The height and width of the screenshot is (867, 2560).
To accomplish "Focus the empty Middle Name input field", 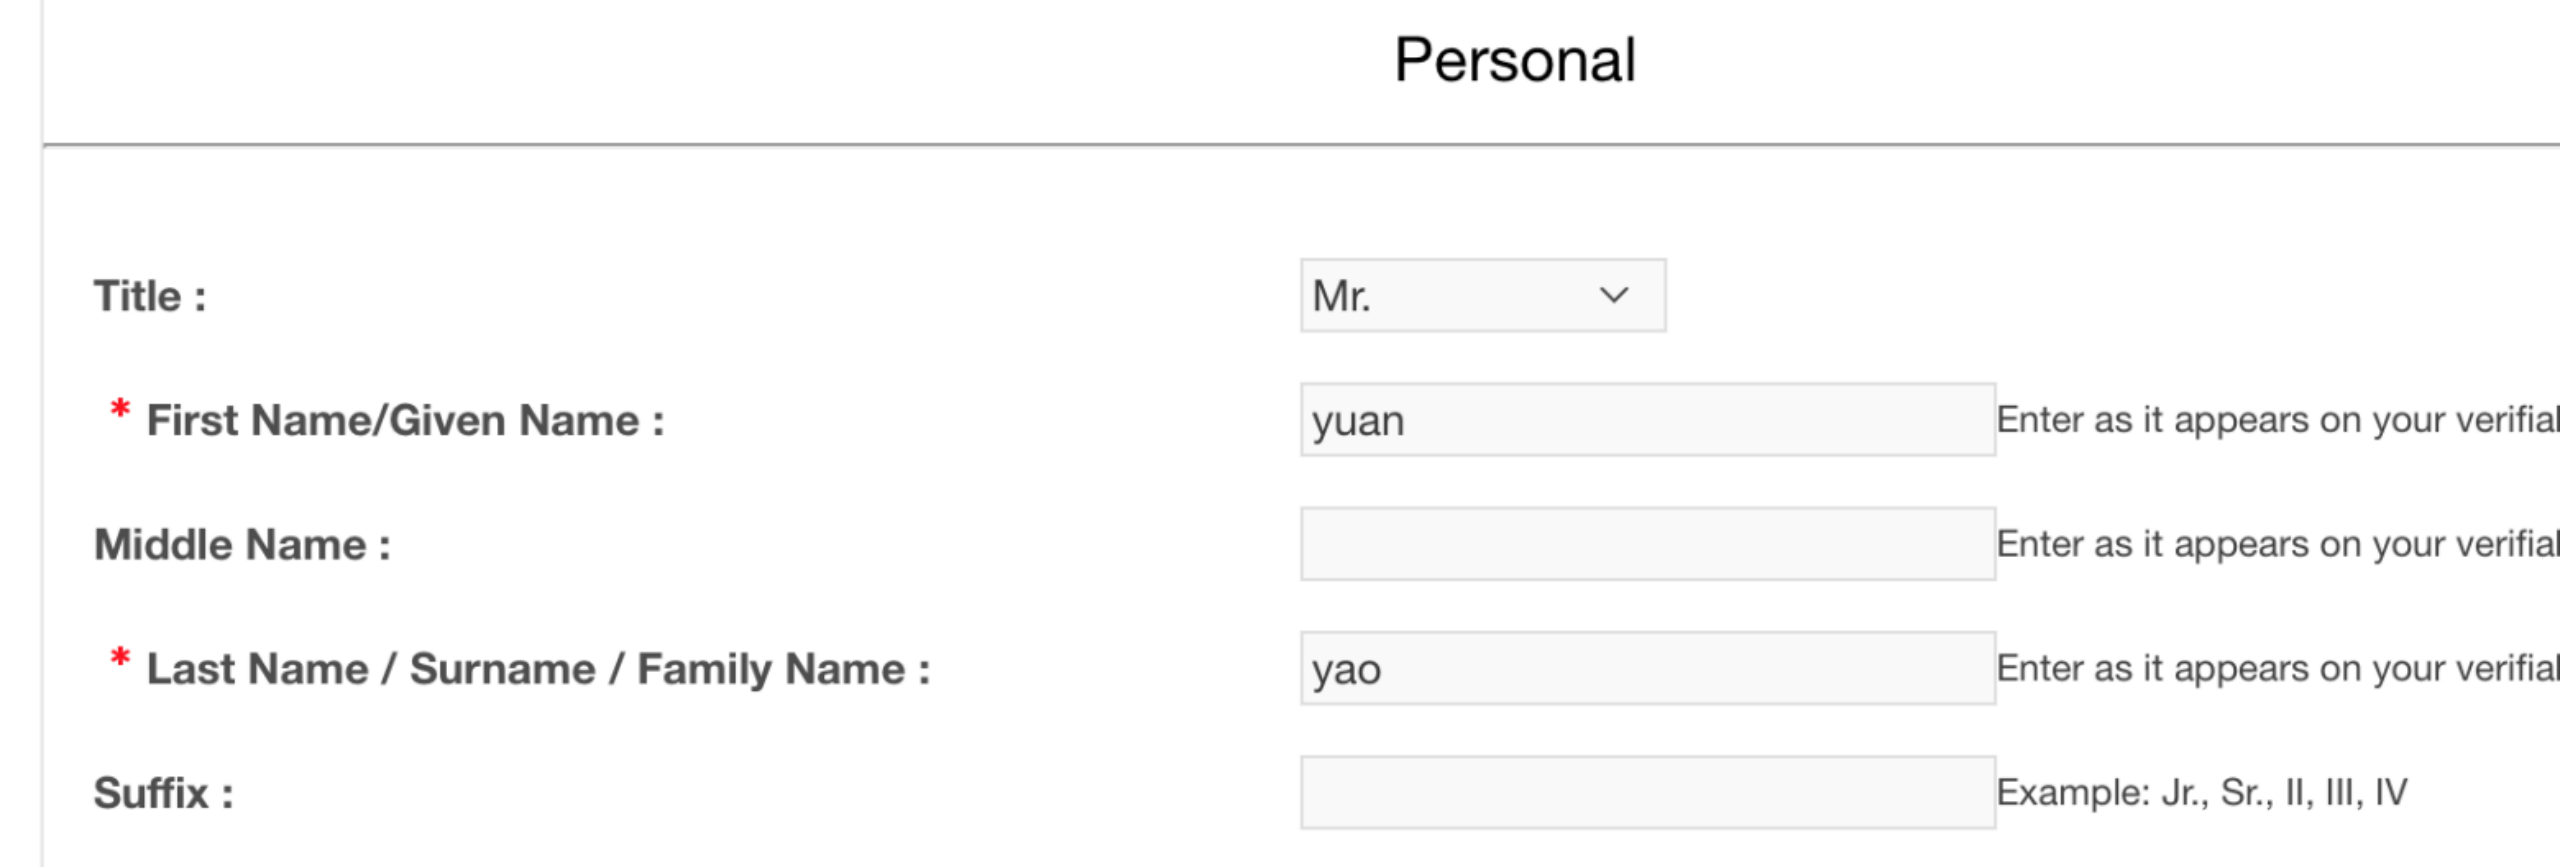I will click(x=1647, y=544).
